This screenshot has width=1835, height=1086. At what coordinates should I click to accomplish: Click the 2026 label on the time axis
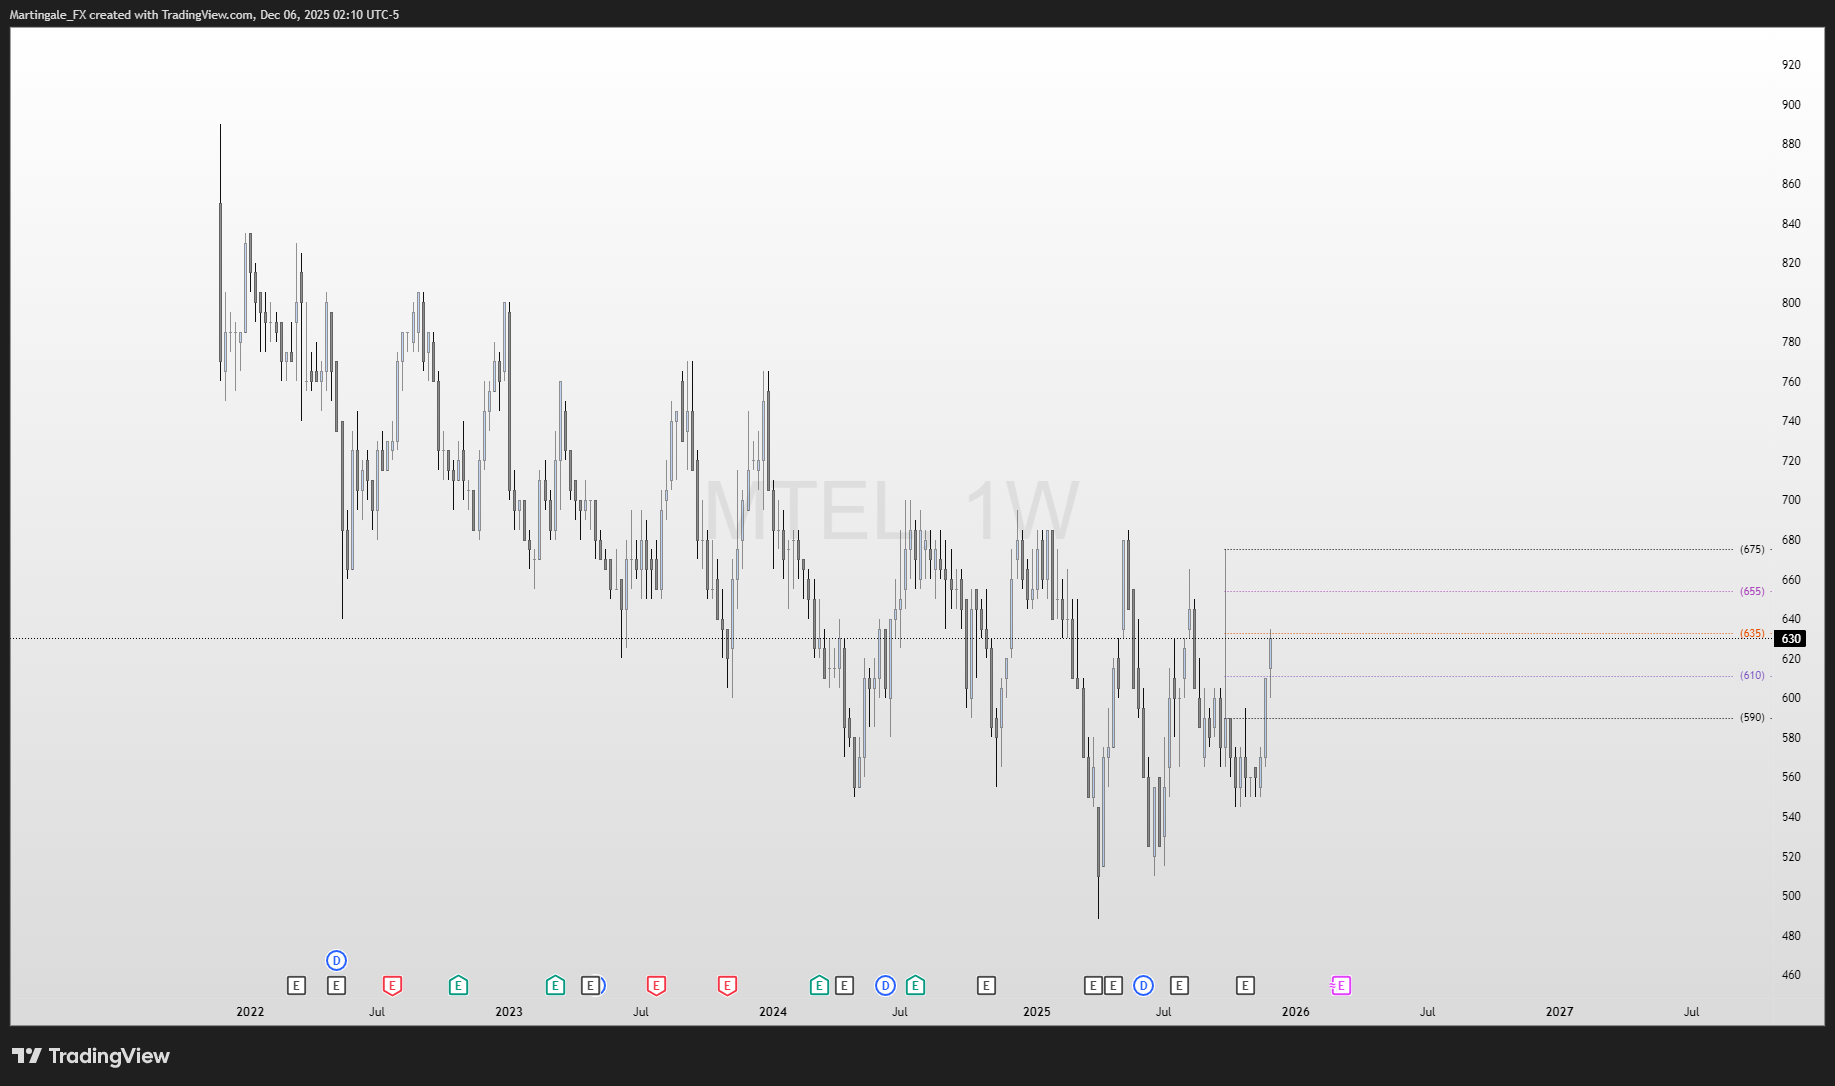(1296, 1012)
